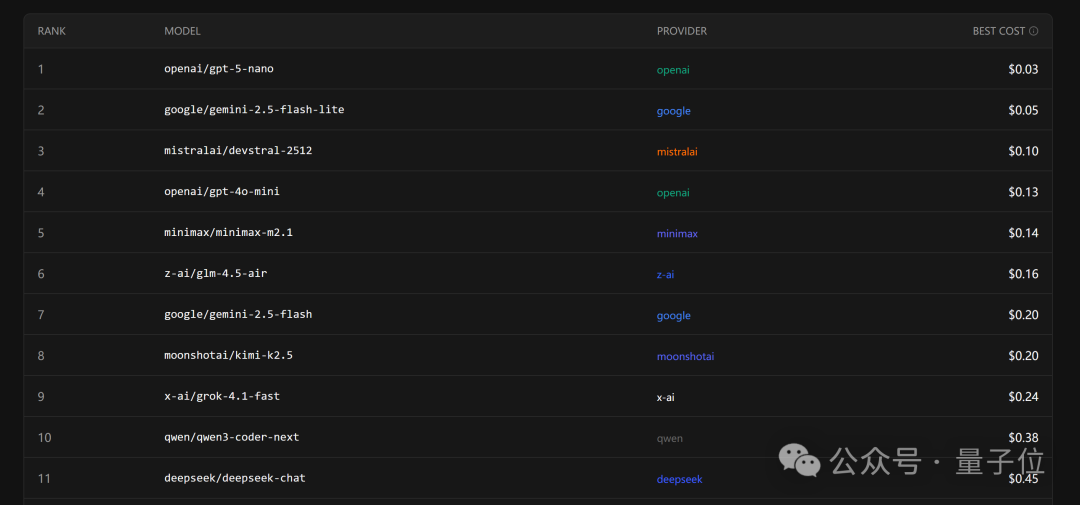Click the Model column header
This screenshot has height=505, width=1080.
pos(182,31)
